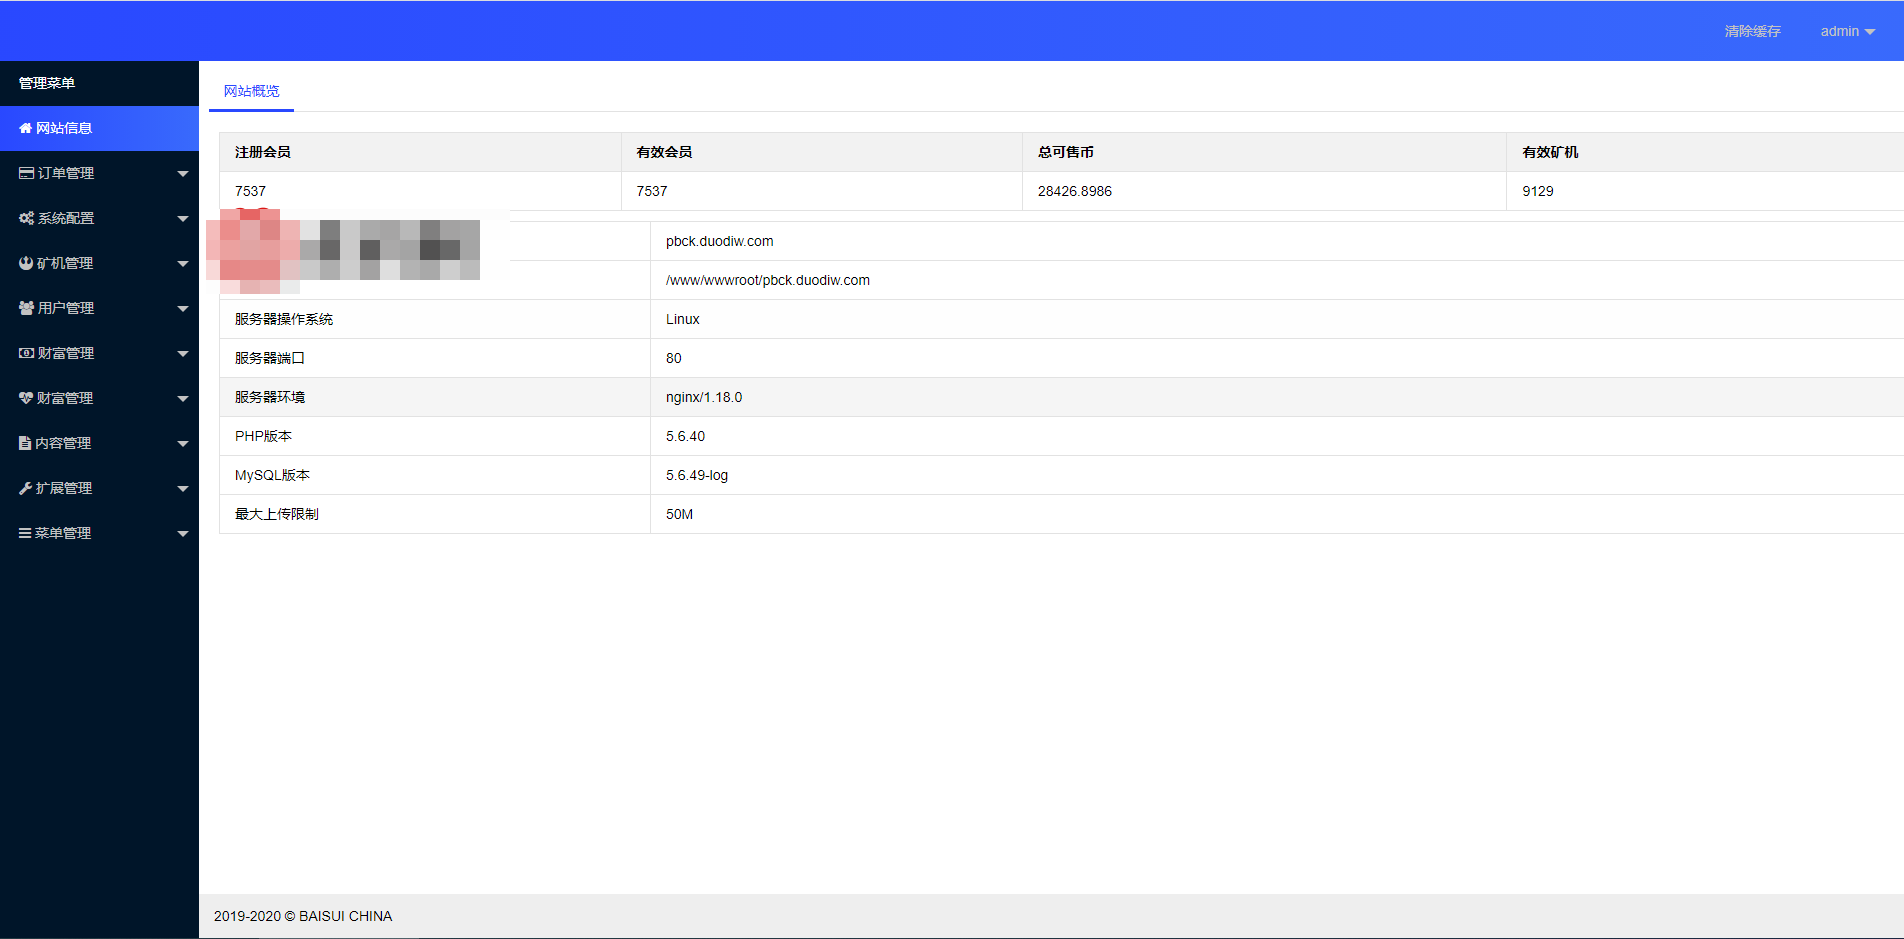
Task: Expand the 菜单管理 submenu arrow
Action: pos(183,534)
